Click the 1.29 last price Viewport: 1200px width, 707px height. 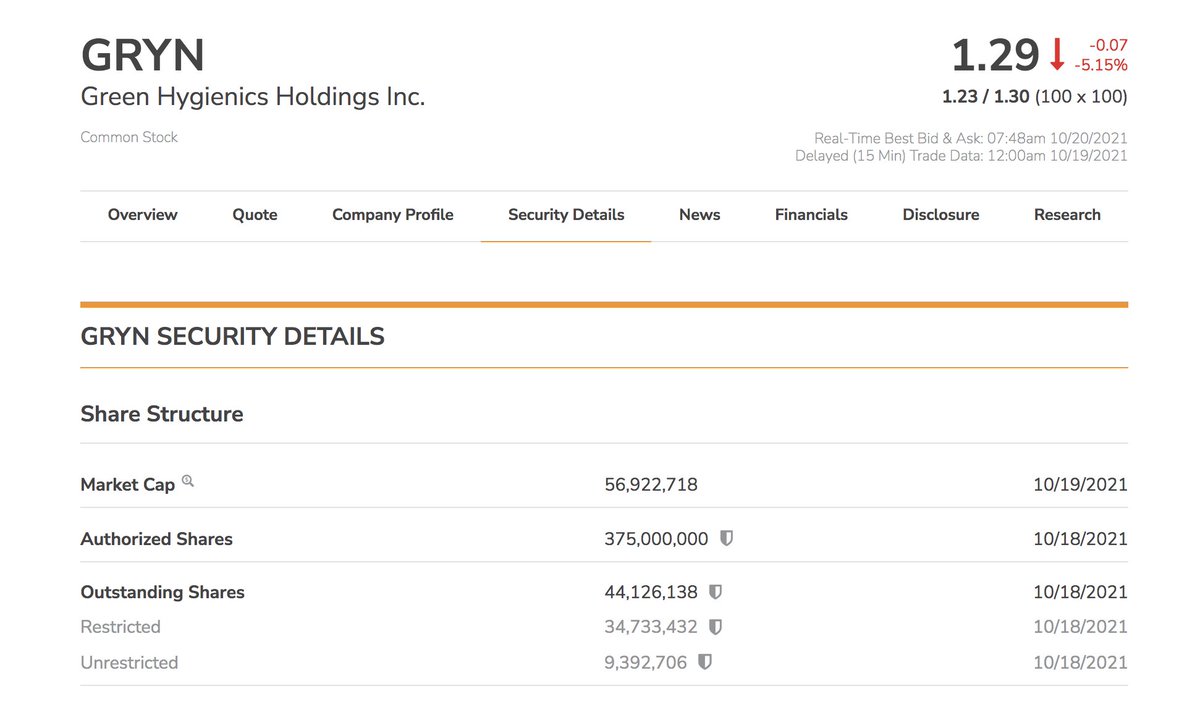click(995, 55)
